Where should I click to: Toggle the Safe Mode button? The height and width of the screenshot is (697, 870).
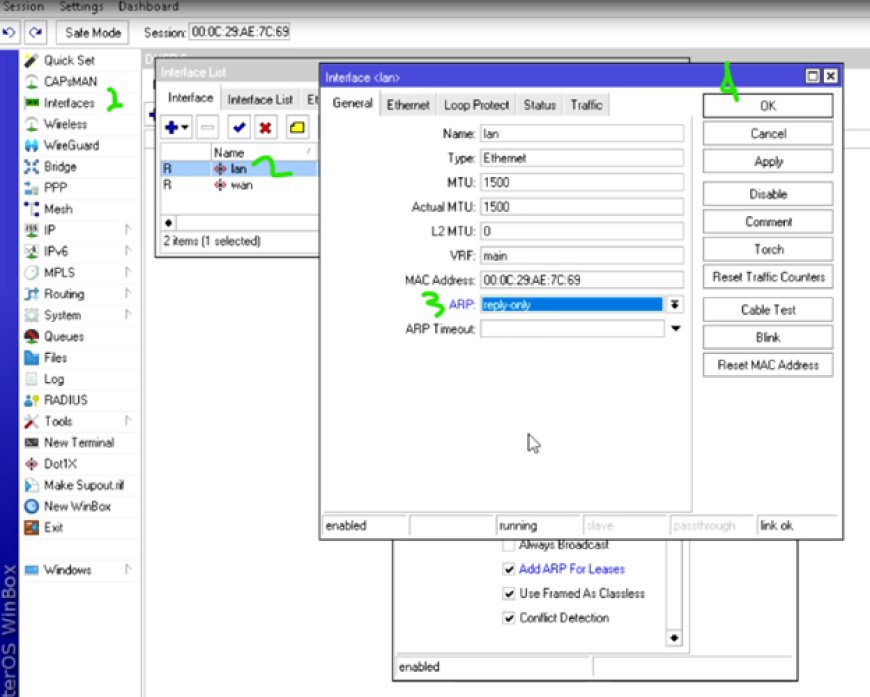click(93, 33)
